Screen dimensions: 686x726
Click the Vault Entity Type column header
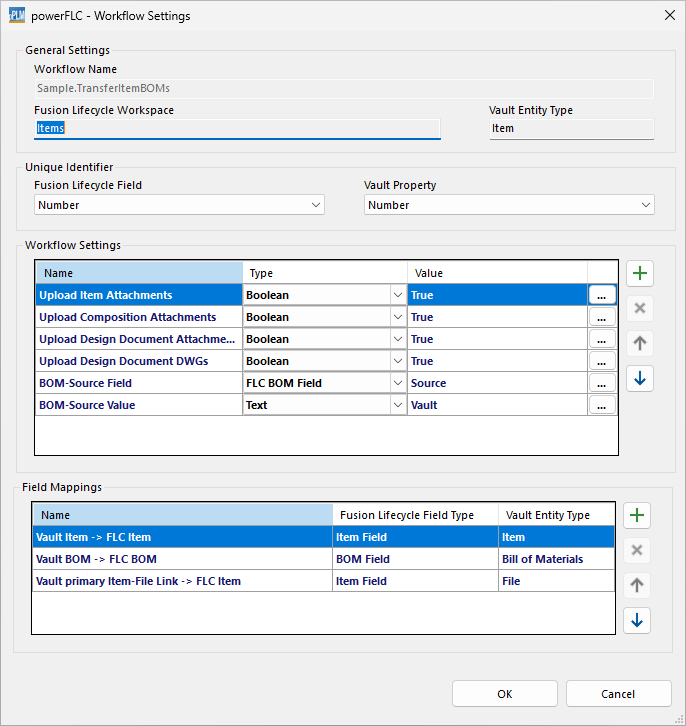[556, 515]
